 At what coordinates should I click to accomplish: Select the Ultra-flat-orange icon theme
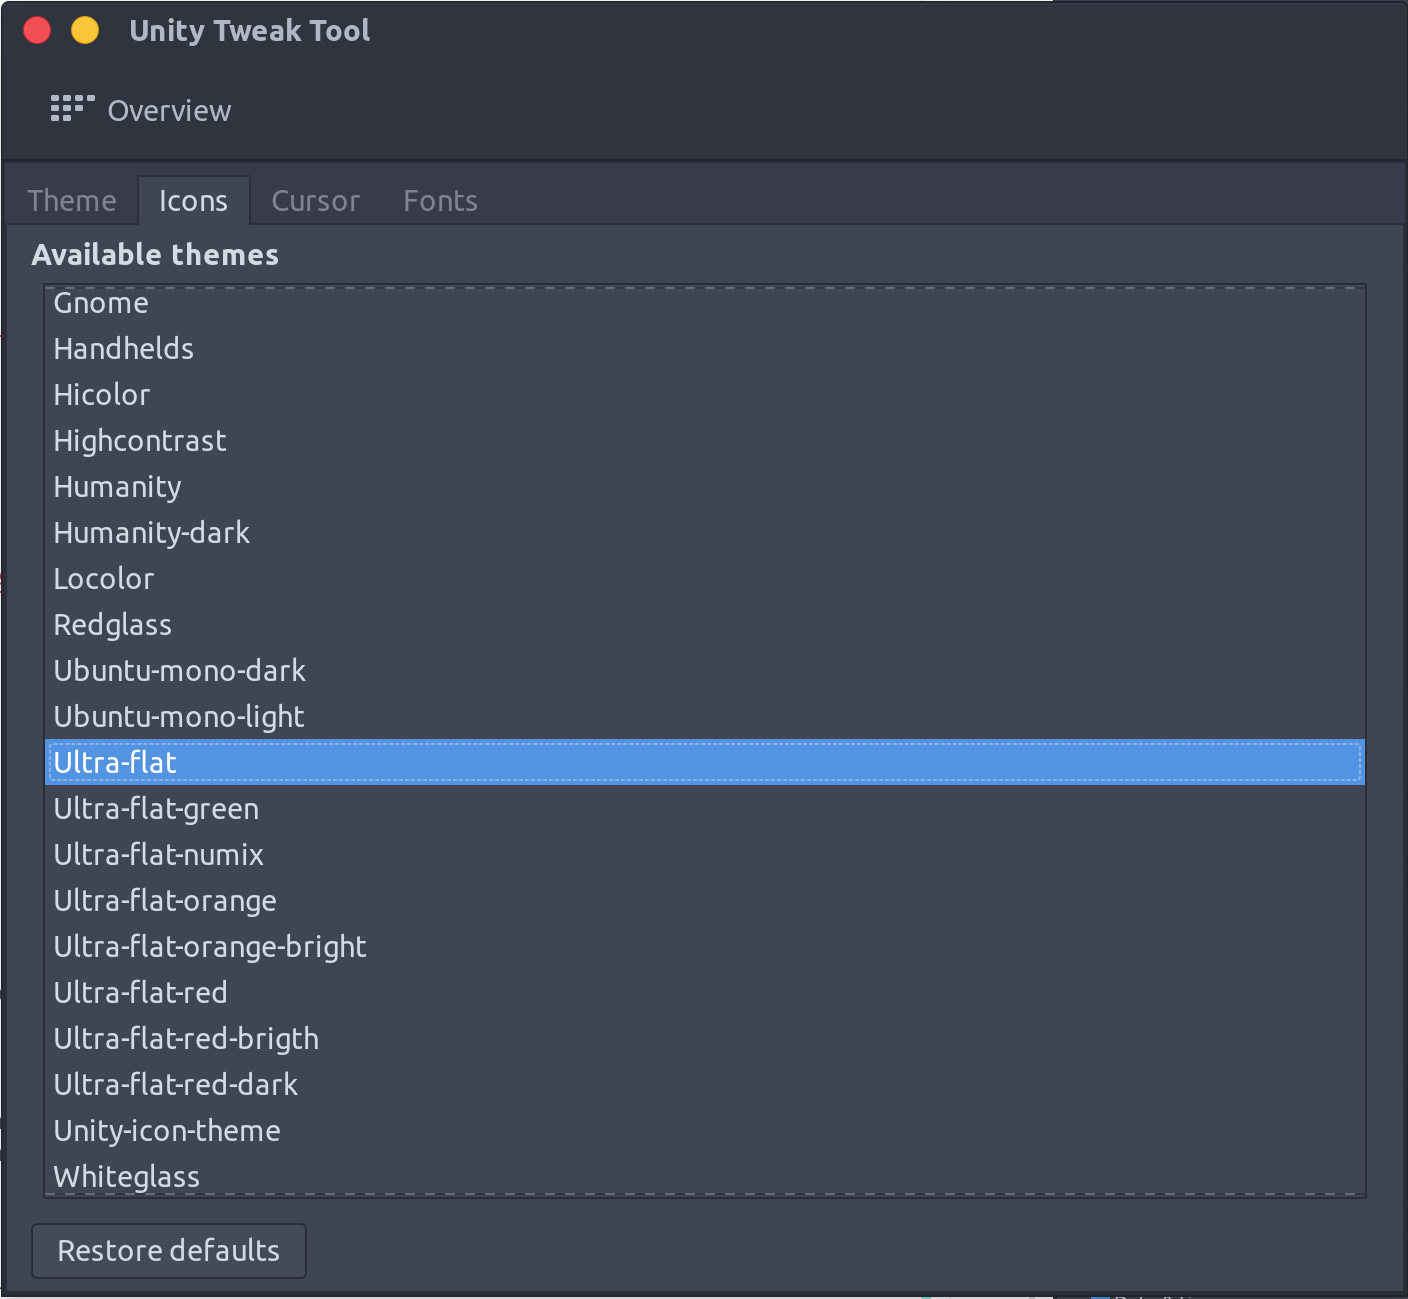705,901
